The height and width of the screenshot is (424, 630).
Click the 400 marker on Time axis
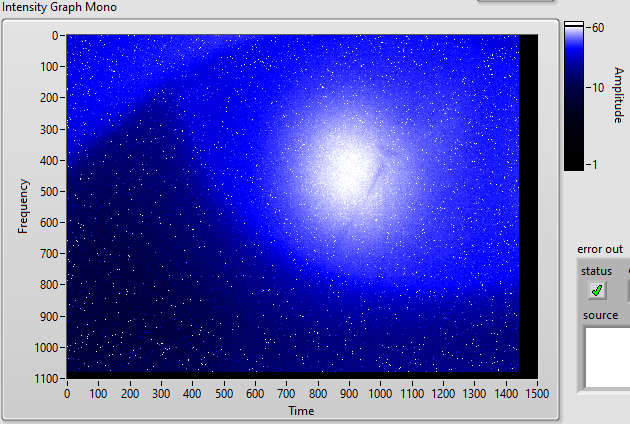(192, 393)
